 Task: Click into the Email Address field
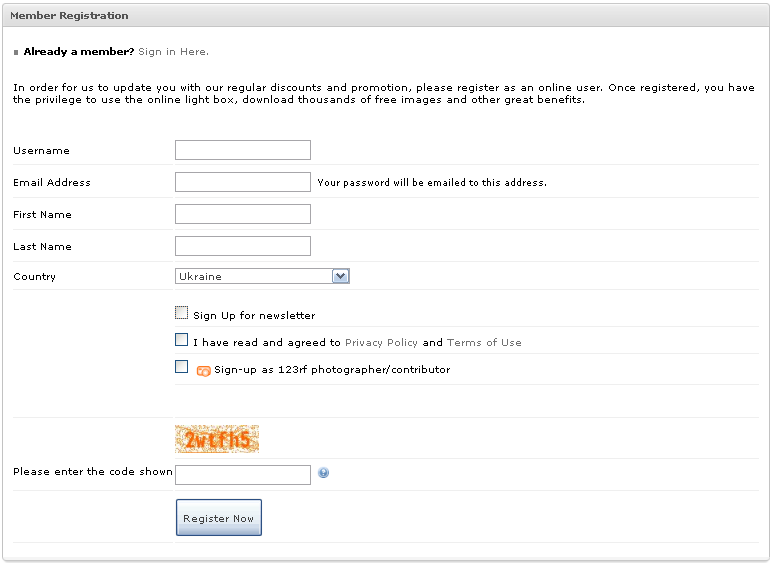pyautogui.click(x=243, y=182)
